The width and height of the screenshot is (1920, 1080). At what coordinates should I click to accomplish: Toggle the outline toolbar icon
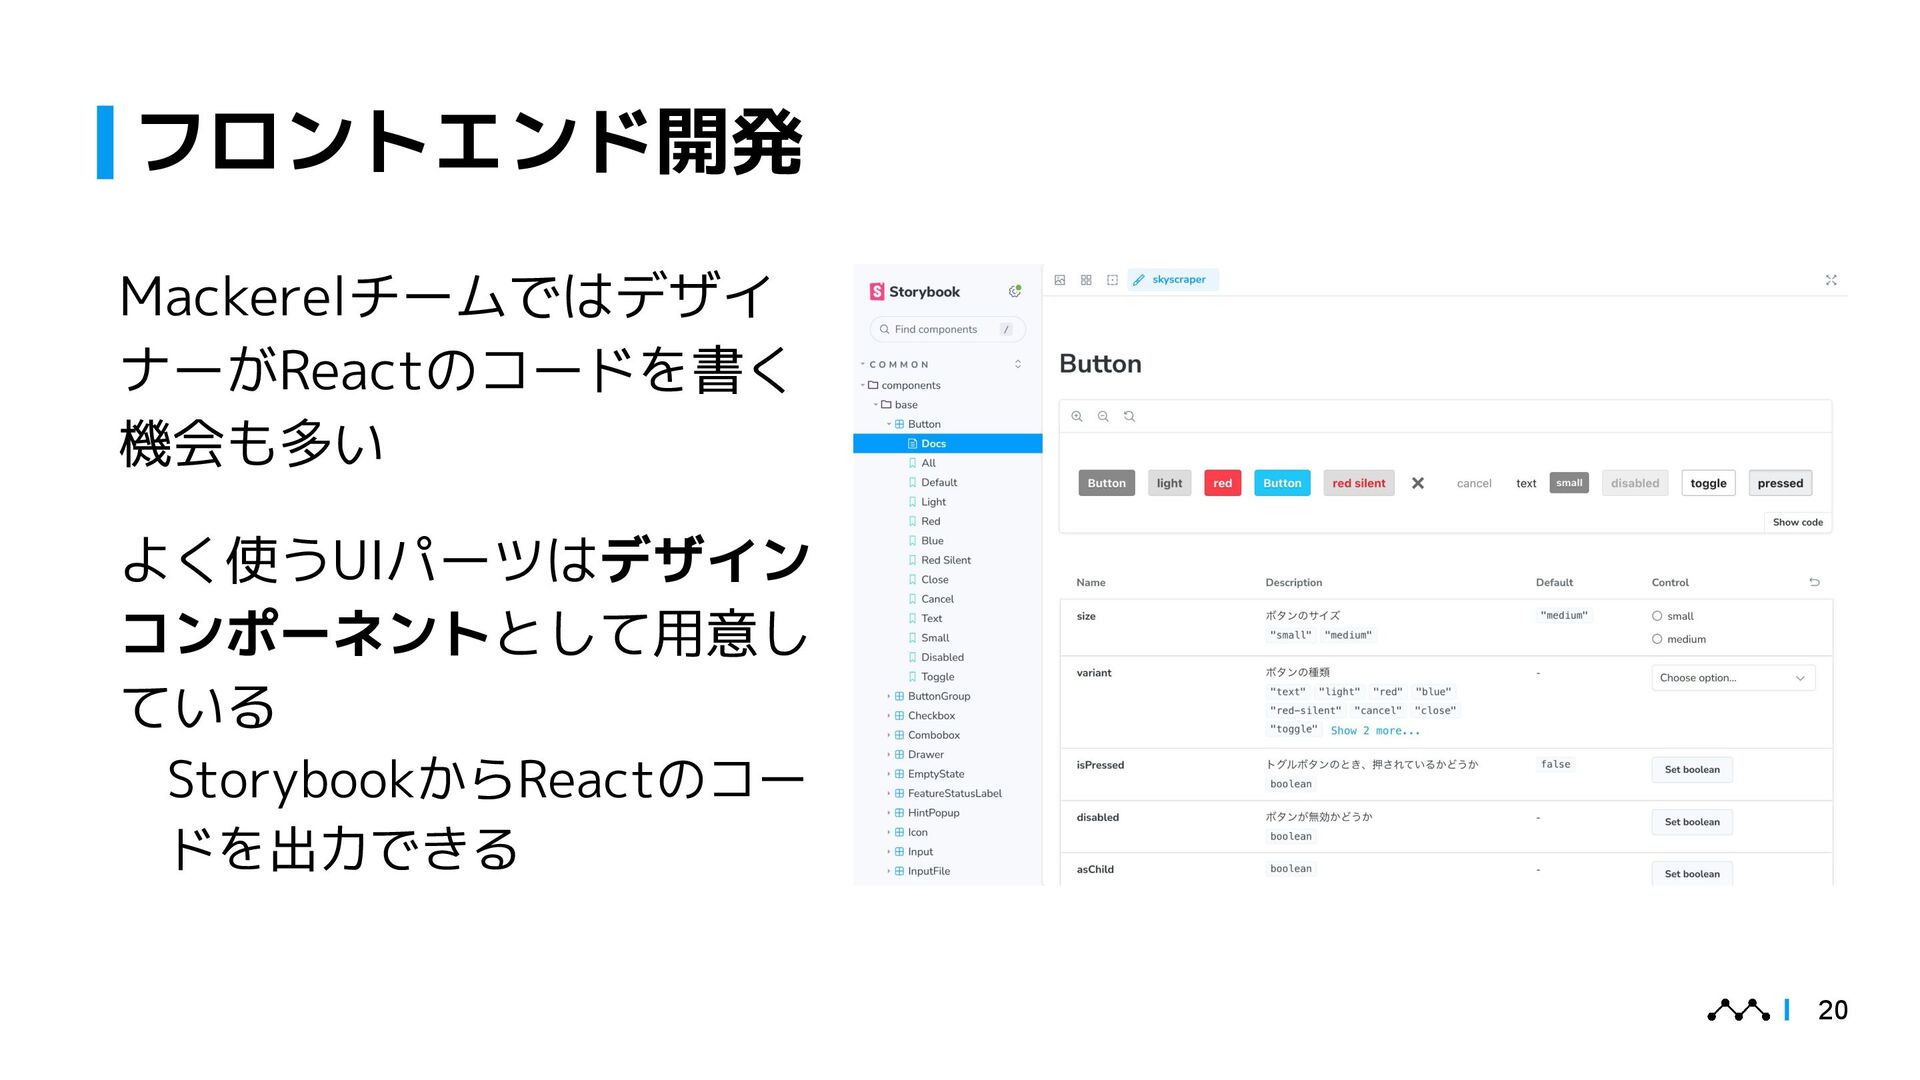point(1112,280)
